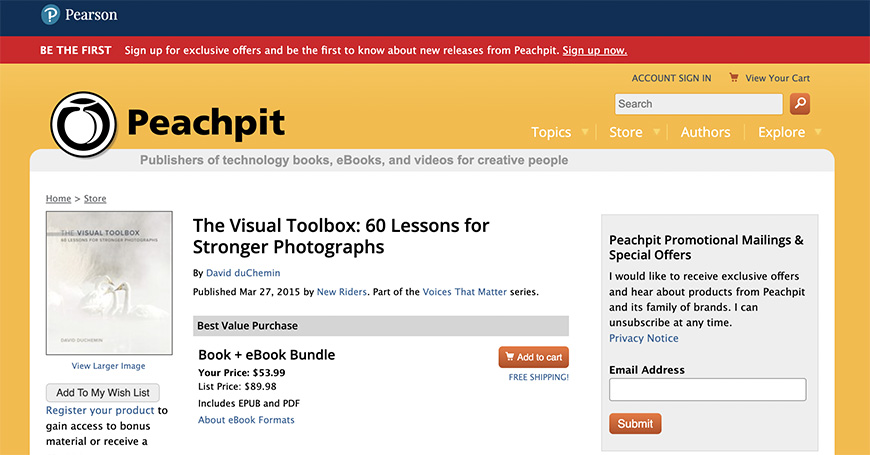
Task: Click Includes EPUB and PDF text
Action: coord(249,403)
